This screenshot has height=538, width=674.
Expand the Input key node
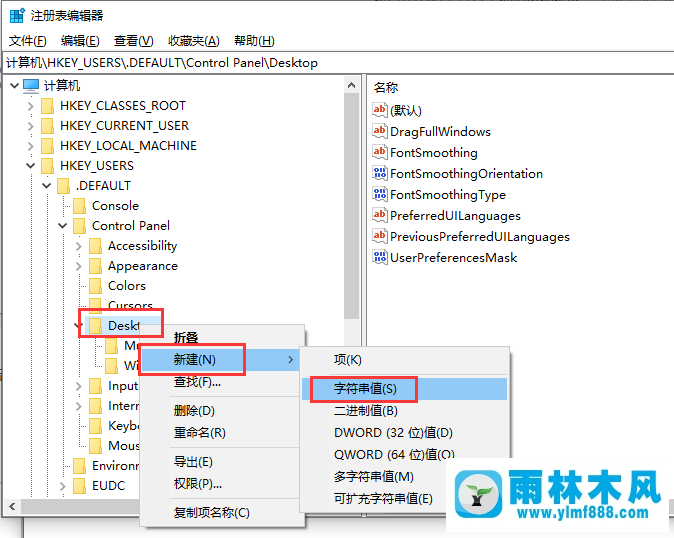coord(79,386)
